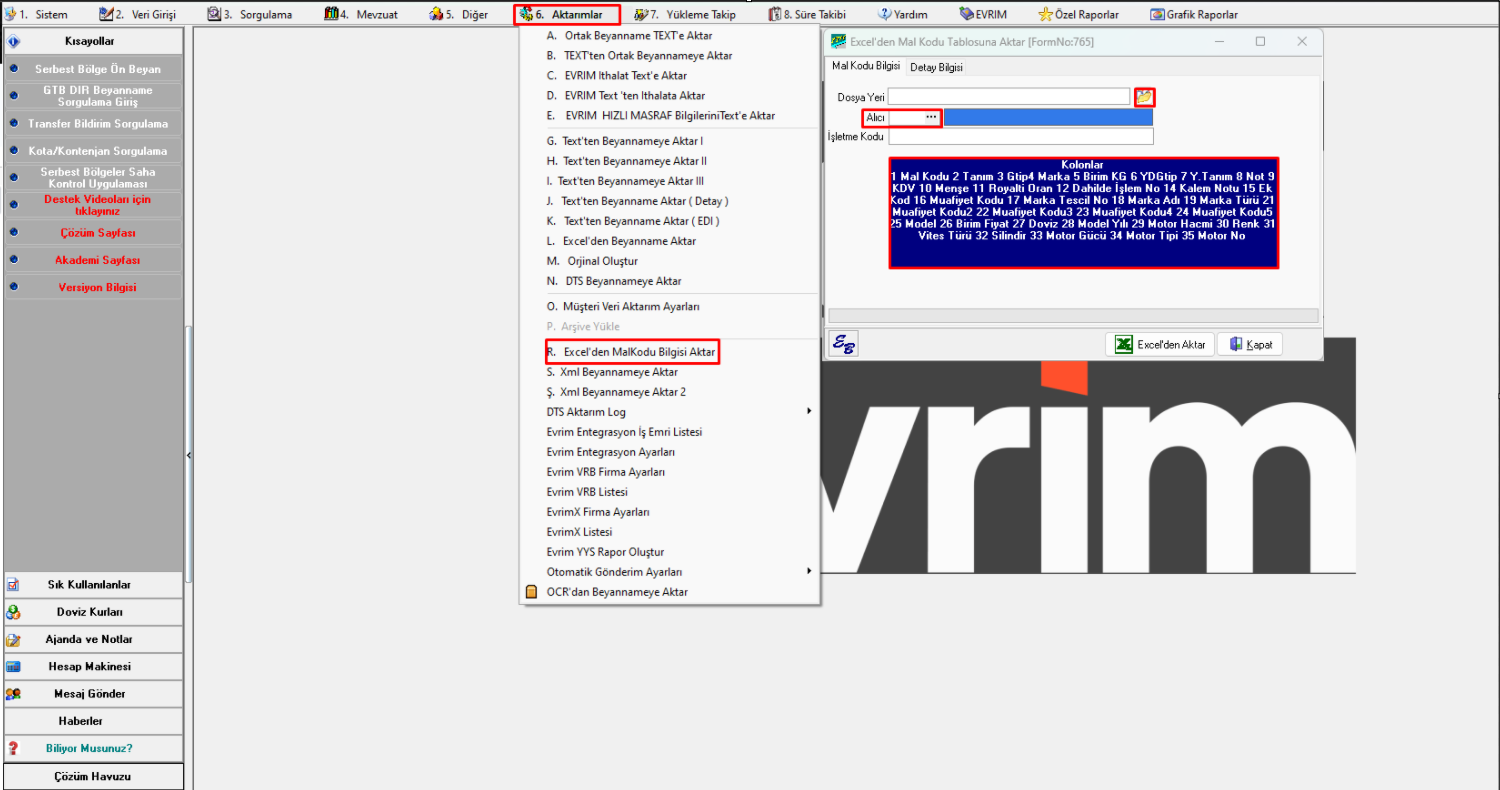Open the Döviz Kurları panel
Viewport: 1500px width, 790px height.
[x=93, y=612]
